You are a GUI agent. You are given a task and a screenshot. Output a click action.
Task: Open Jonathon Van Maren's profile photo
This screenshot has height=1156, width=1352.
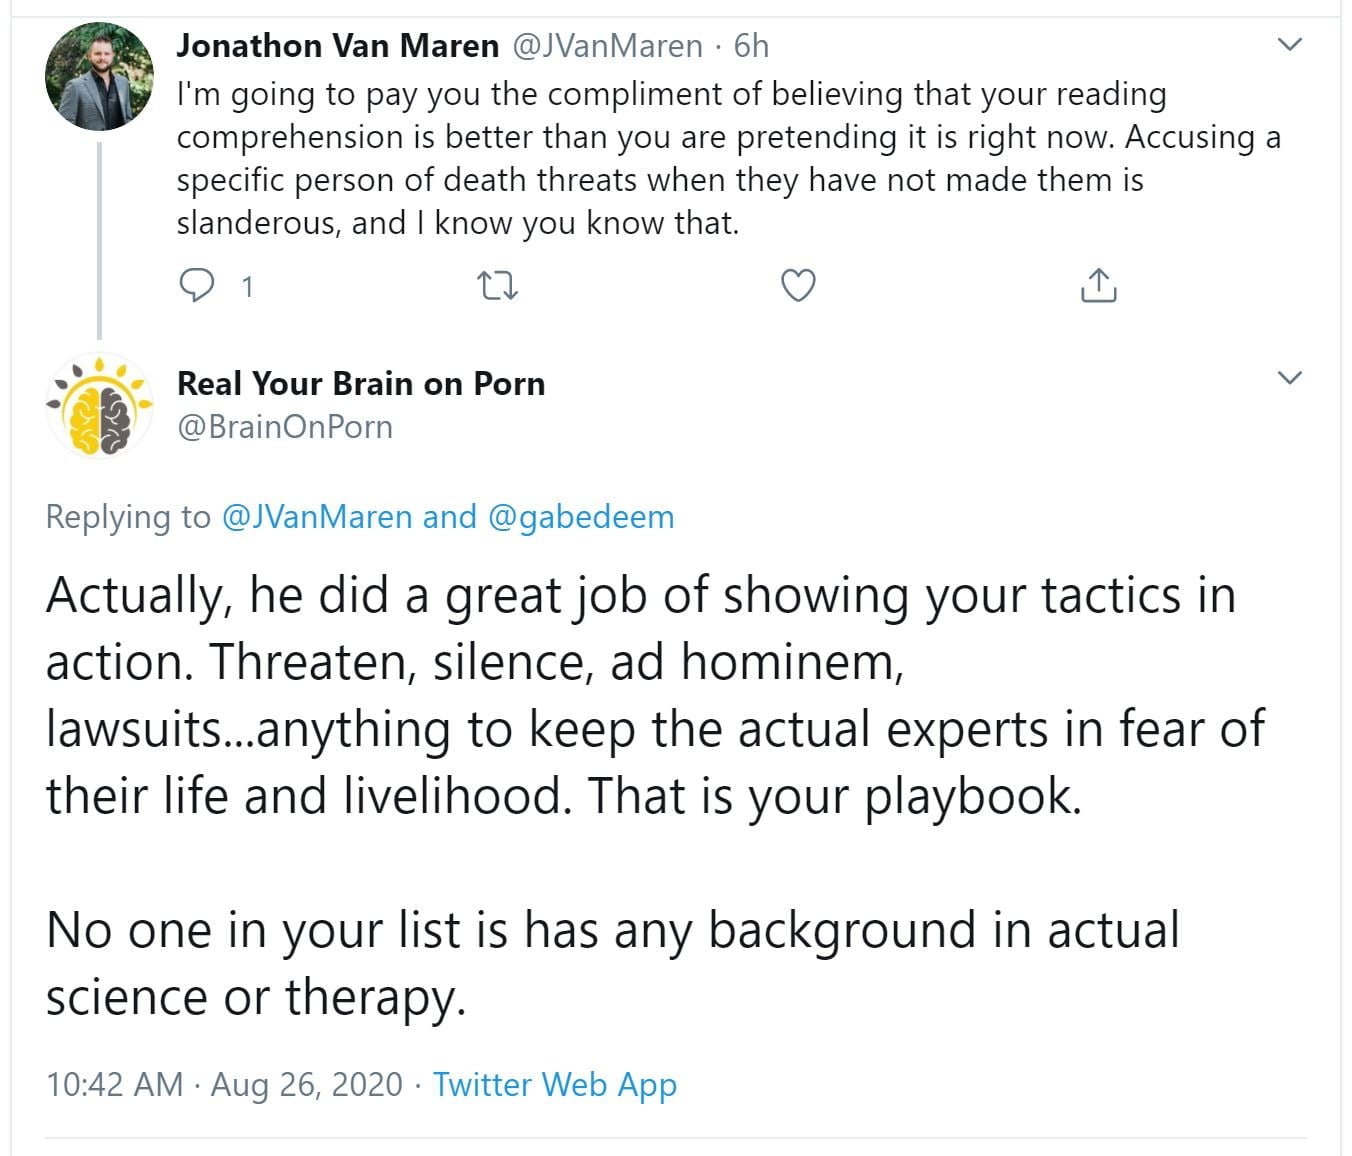pyautogui.click(x=99, y=77)
